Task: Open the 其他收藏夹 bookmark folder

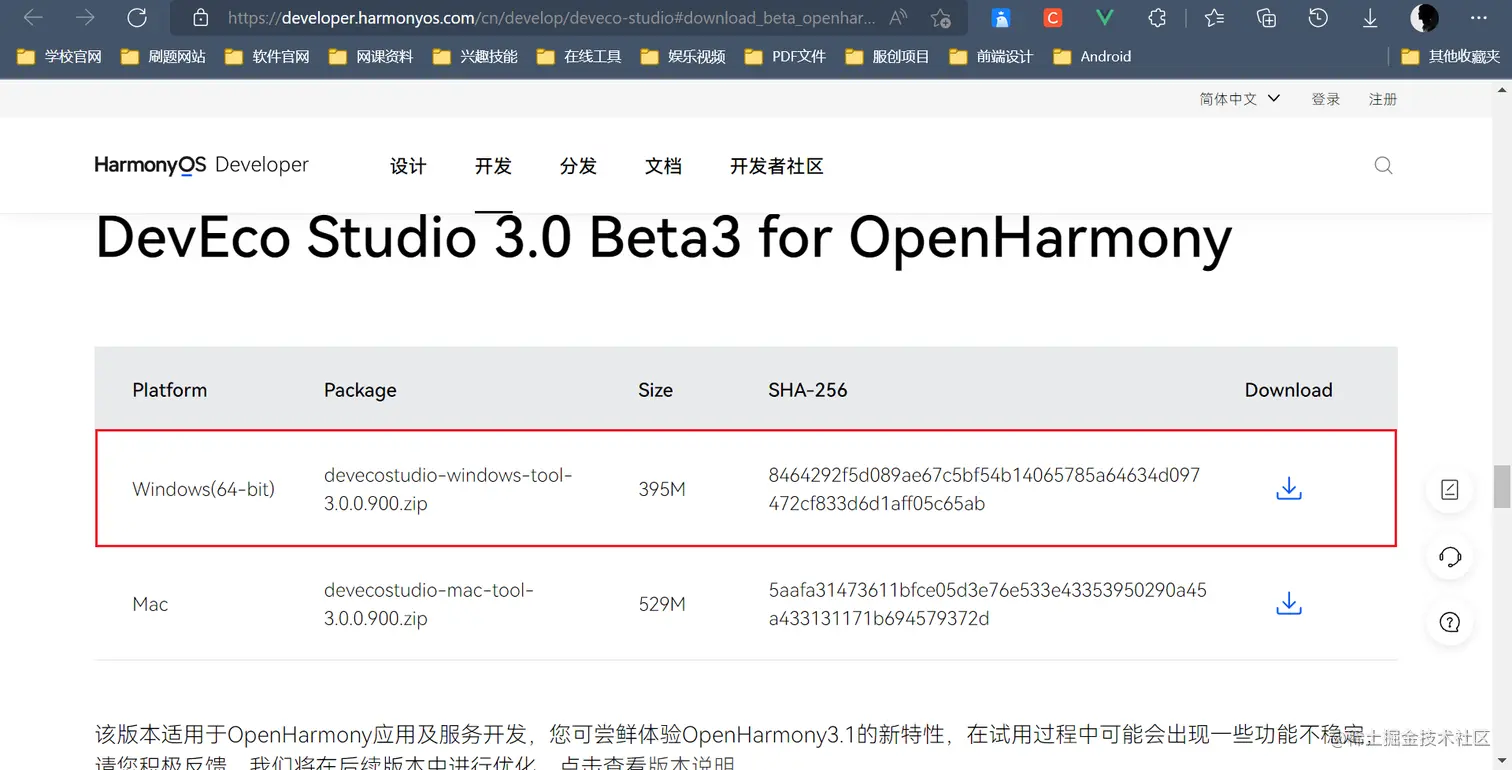Action: [1452, 57]
